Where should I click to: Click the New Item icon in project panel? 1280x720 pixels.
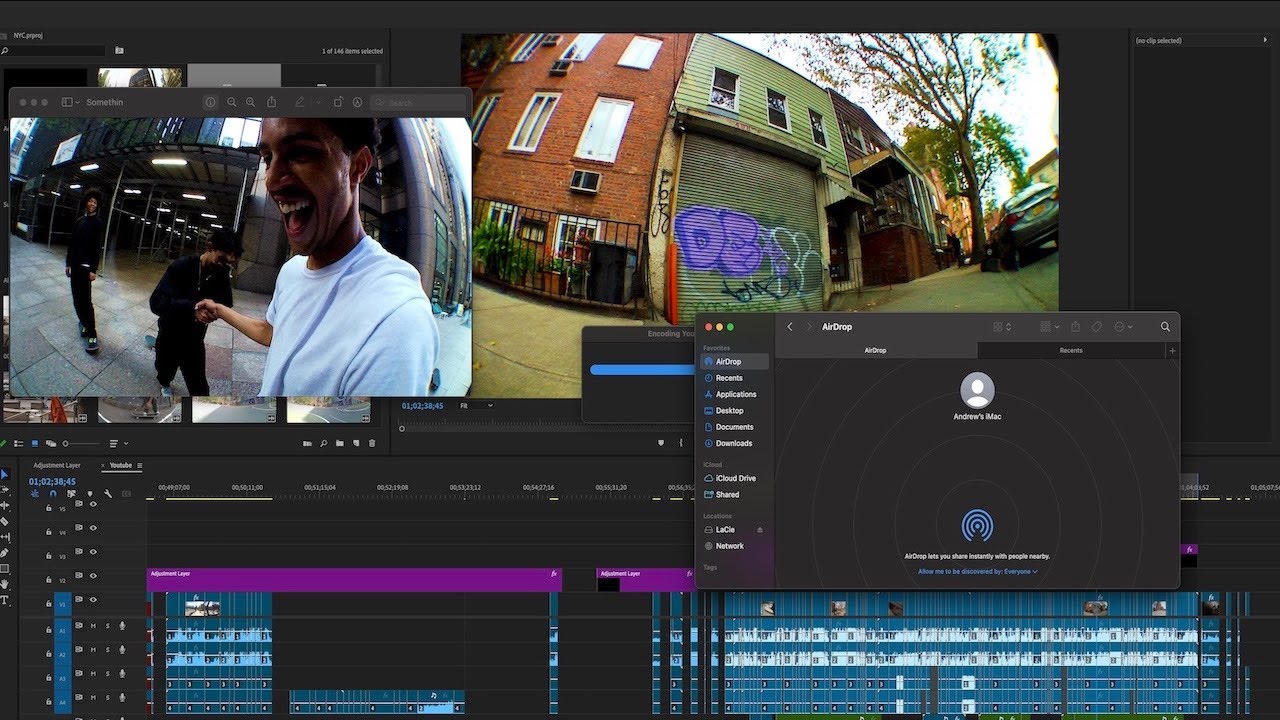[356, 443]
